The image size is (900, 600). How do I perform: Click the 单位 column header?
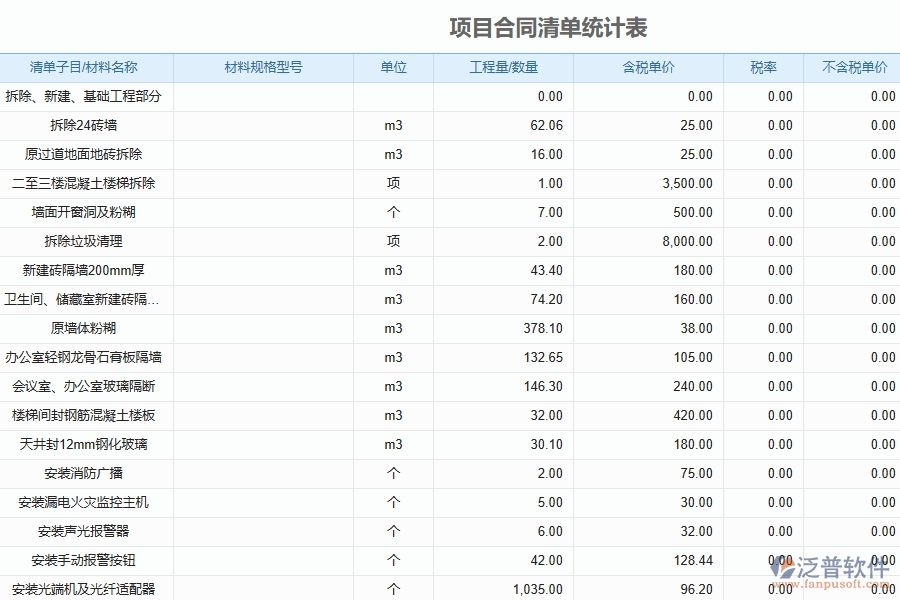click(x=391, y=68)
